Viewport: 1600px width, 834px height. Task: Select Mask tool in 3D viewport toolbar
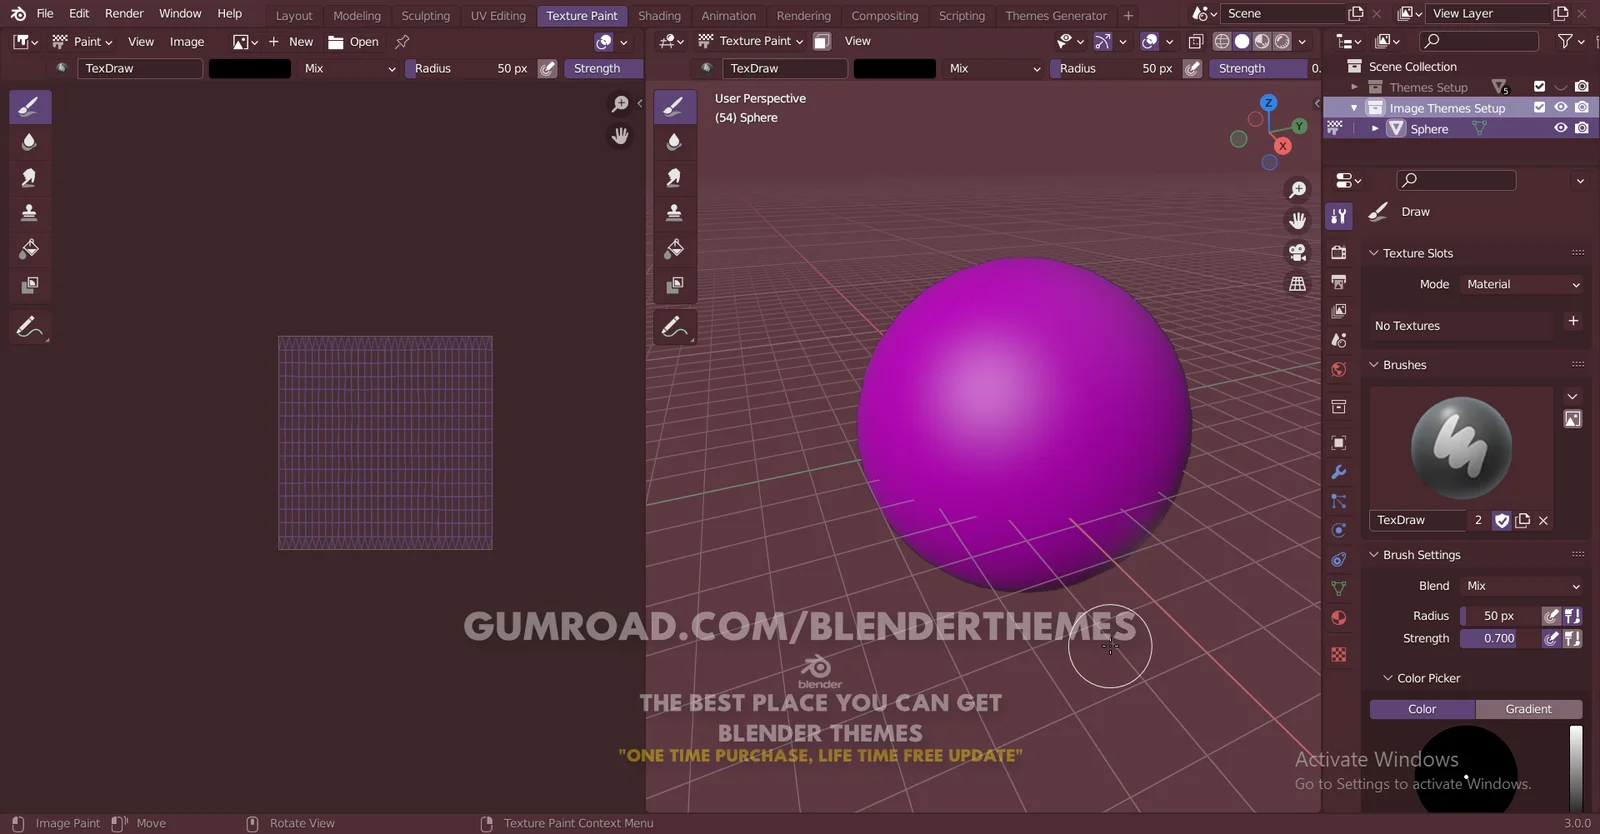pos(675,285)
